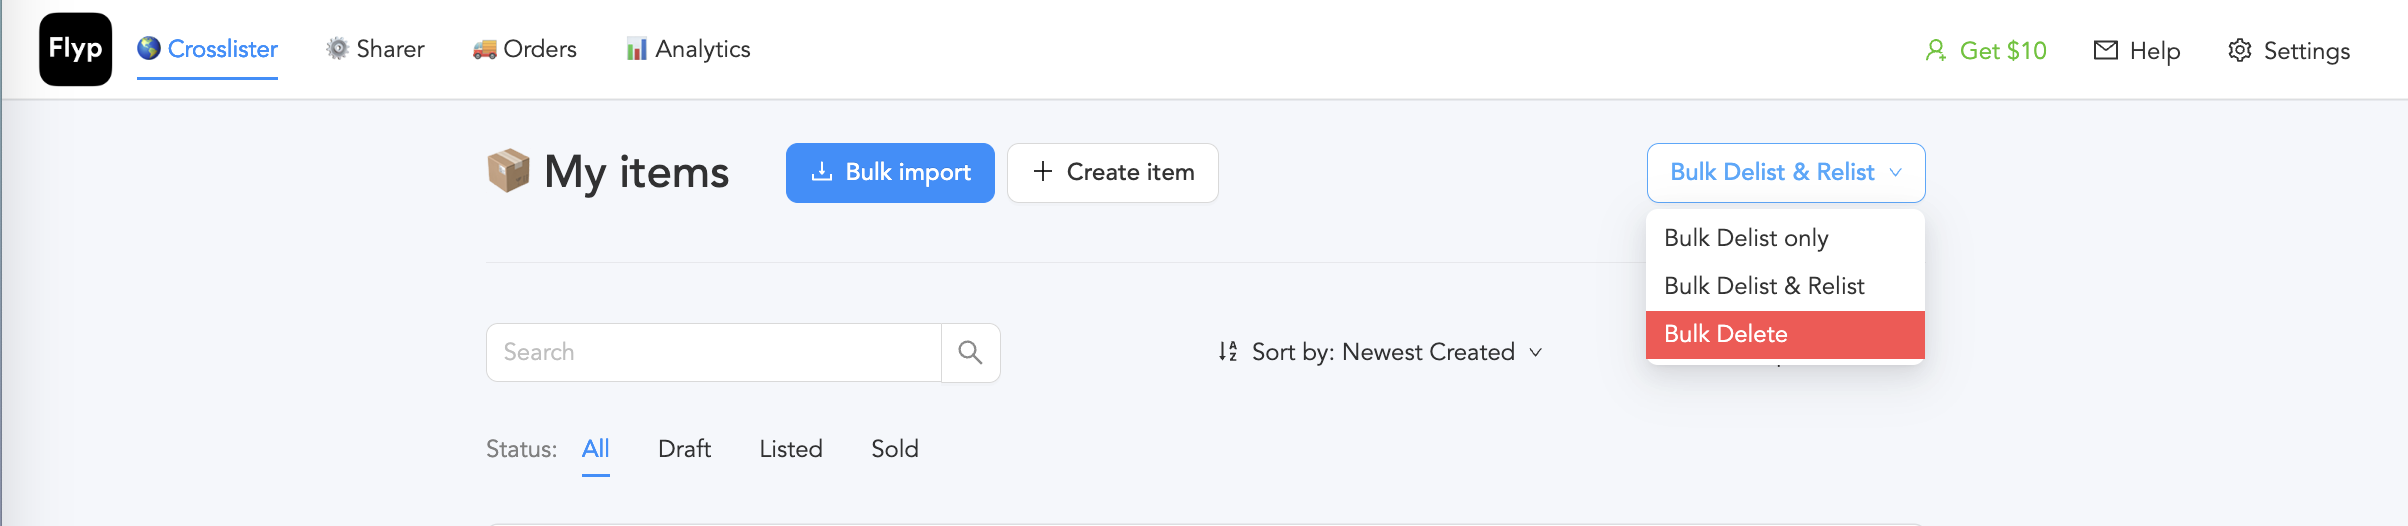
Task: Collapse the Bulk Delist & Relist dropdown
Action: [1785, 173]
